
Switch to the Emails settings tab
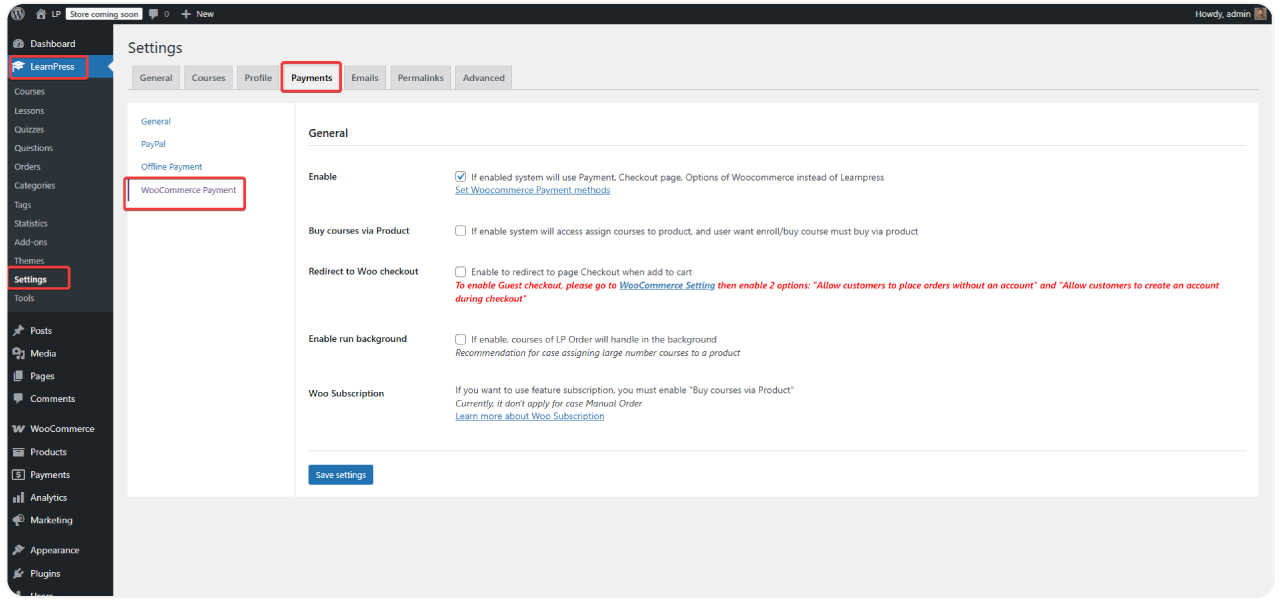[364, 76]
